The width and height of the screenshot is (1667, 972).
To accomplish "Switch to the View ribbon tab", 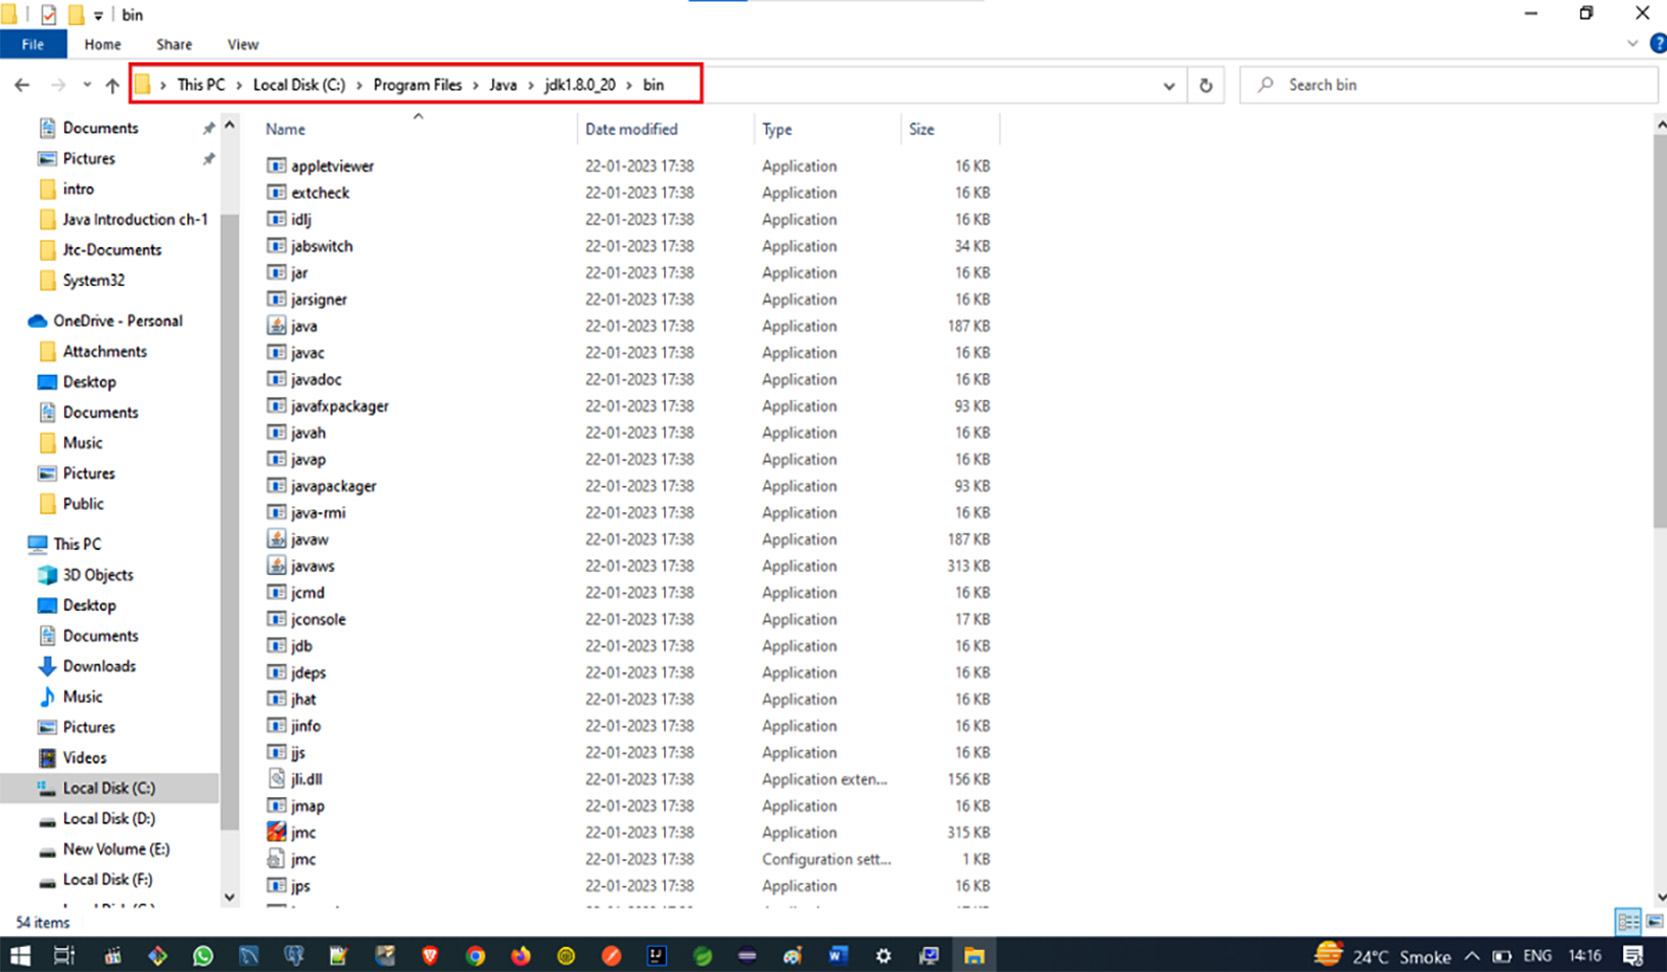I will [242, 44].
